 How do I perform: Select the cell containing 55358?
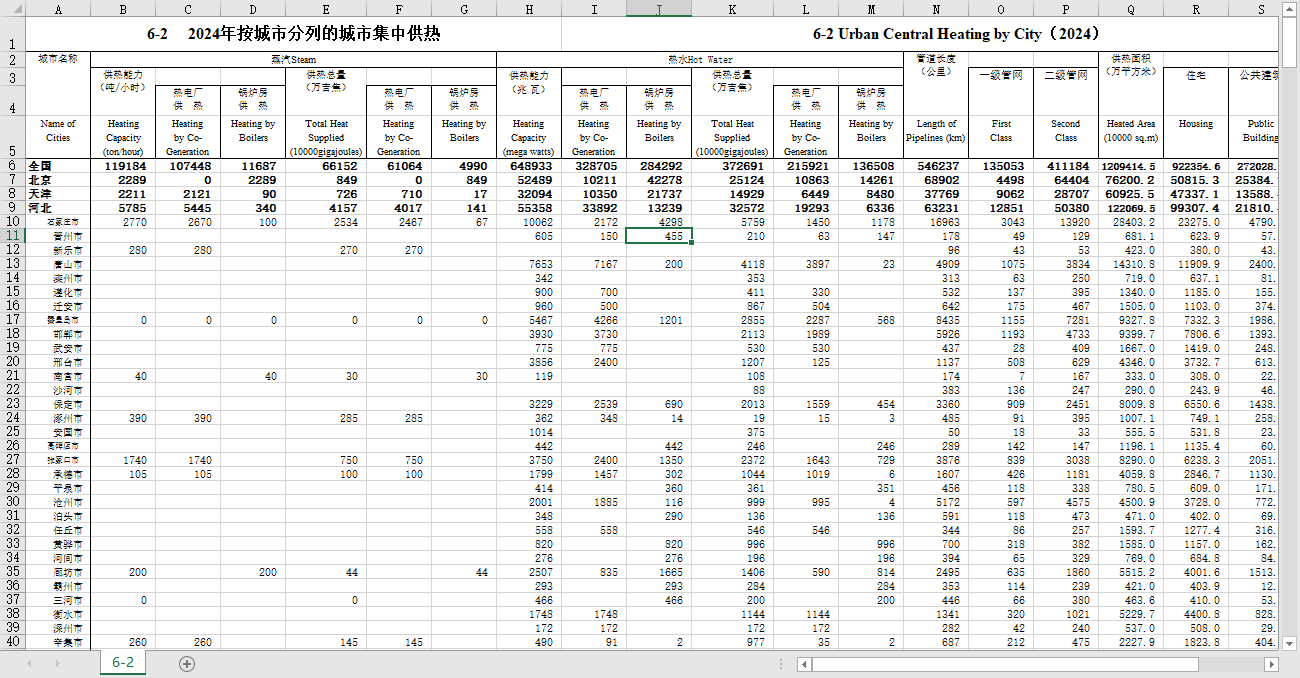(529, 208)
